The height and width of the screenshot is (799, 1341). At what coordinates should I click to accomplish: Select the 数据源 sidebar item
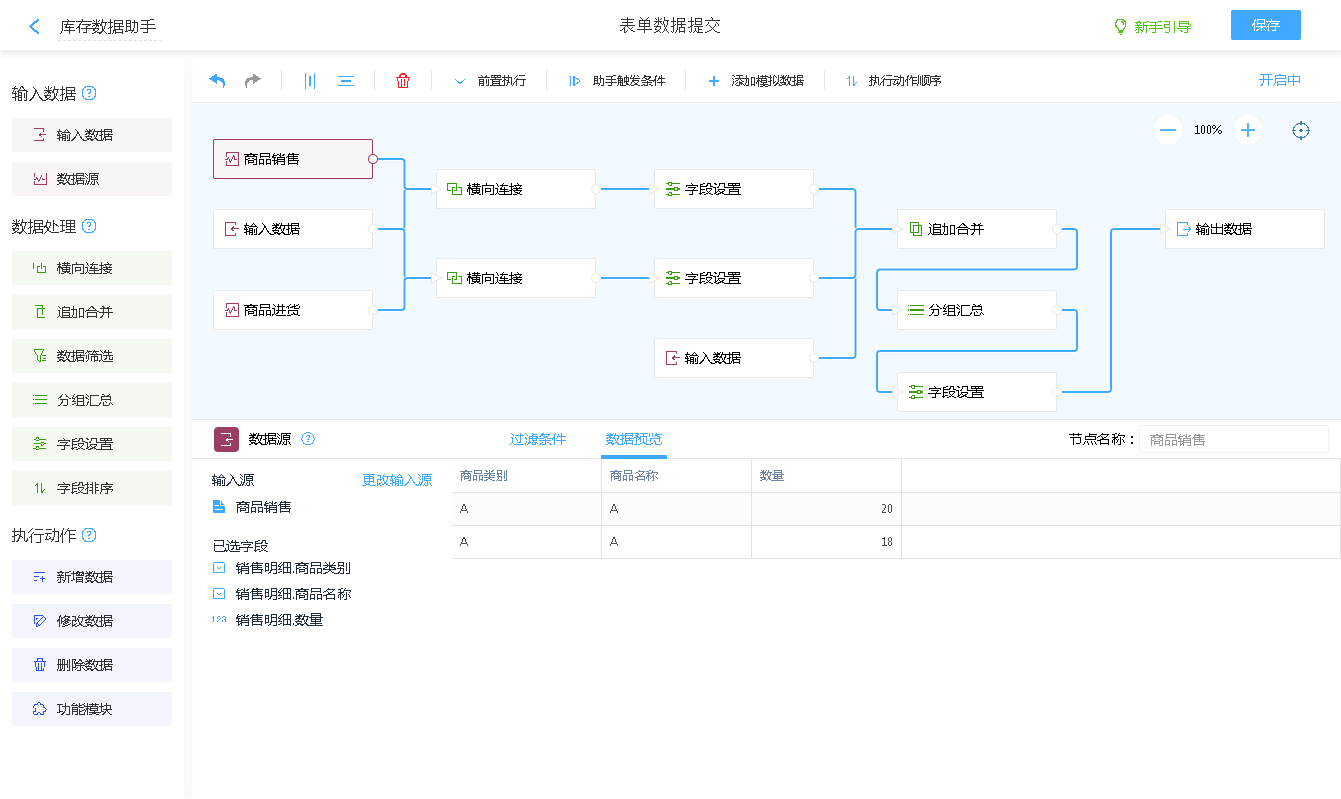(92, 179)
